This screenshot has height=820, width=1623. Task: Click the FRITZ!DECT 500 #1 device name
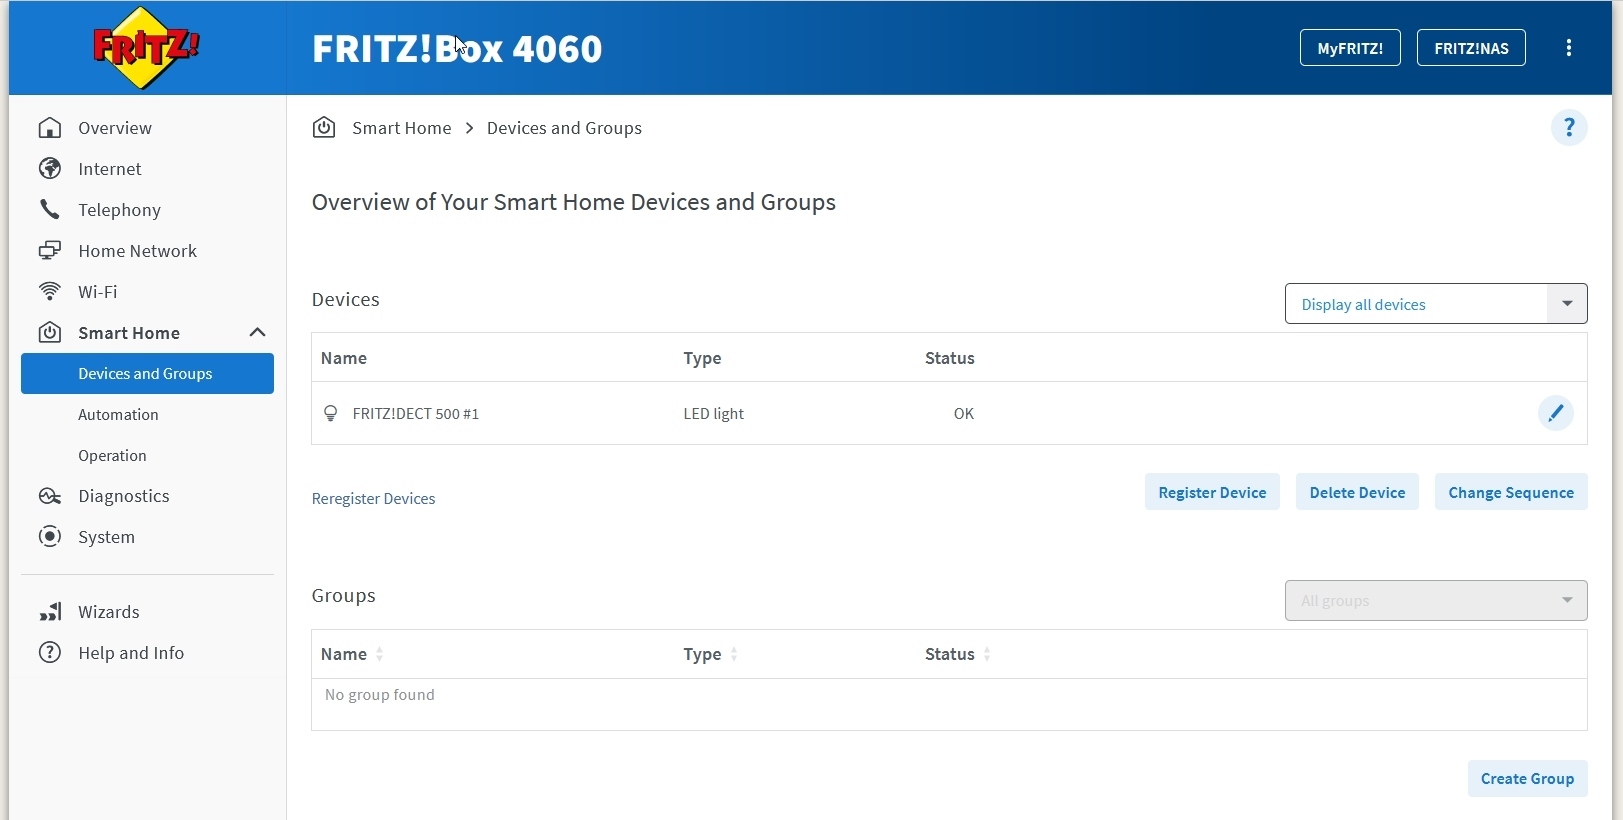coord(416,414)
